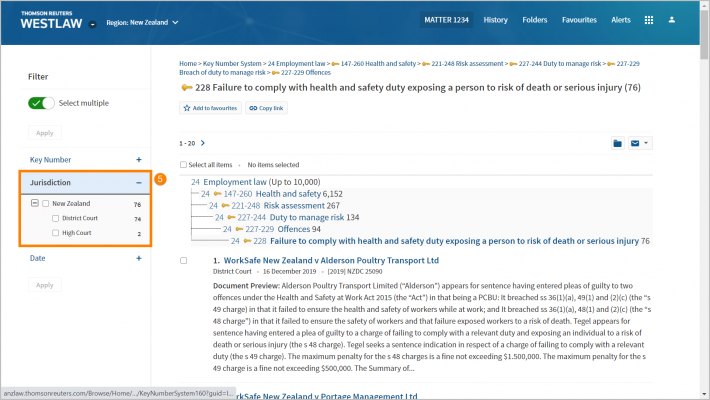Screen dimensions: 710x400
Task: Click 227-244 Duty to manage risk breadcrumb
Action: pos(560,63)
